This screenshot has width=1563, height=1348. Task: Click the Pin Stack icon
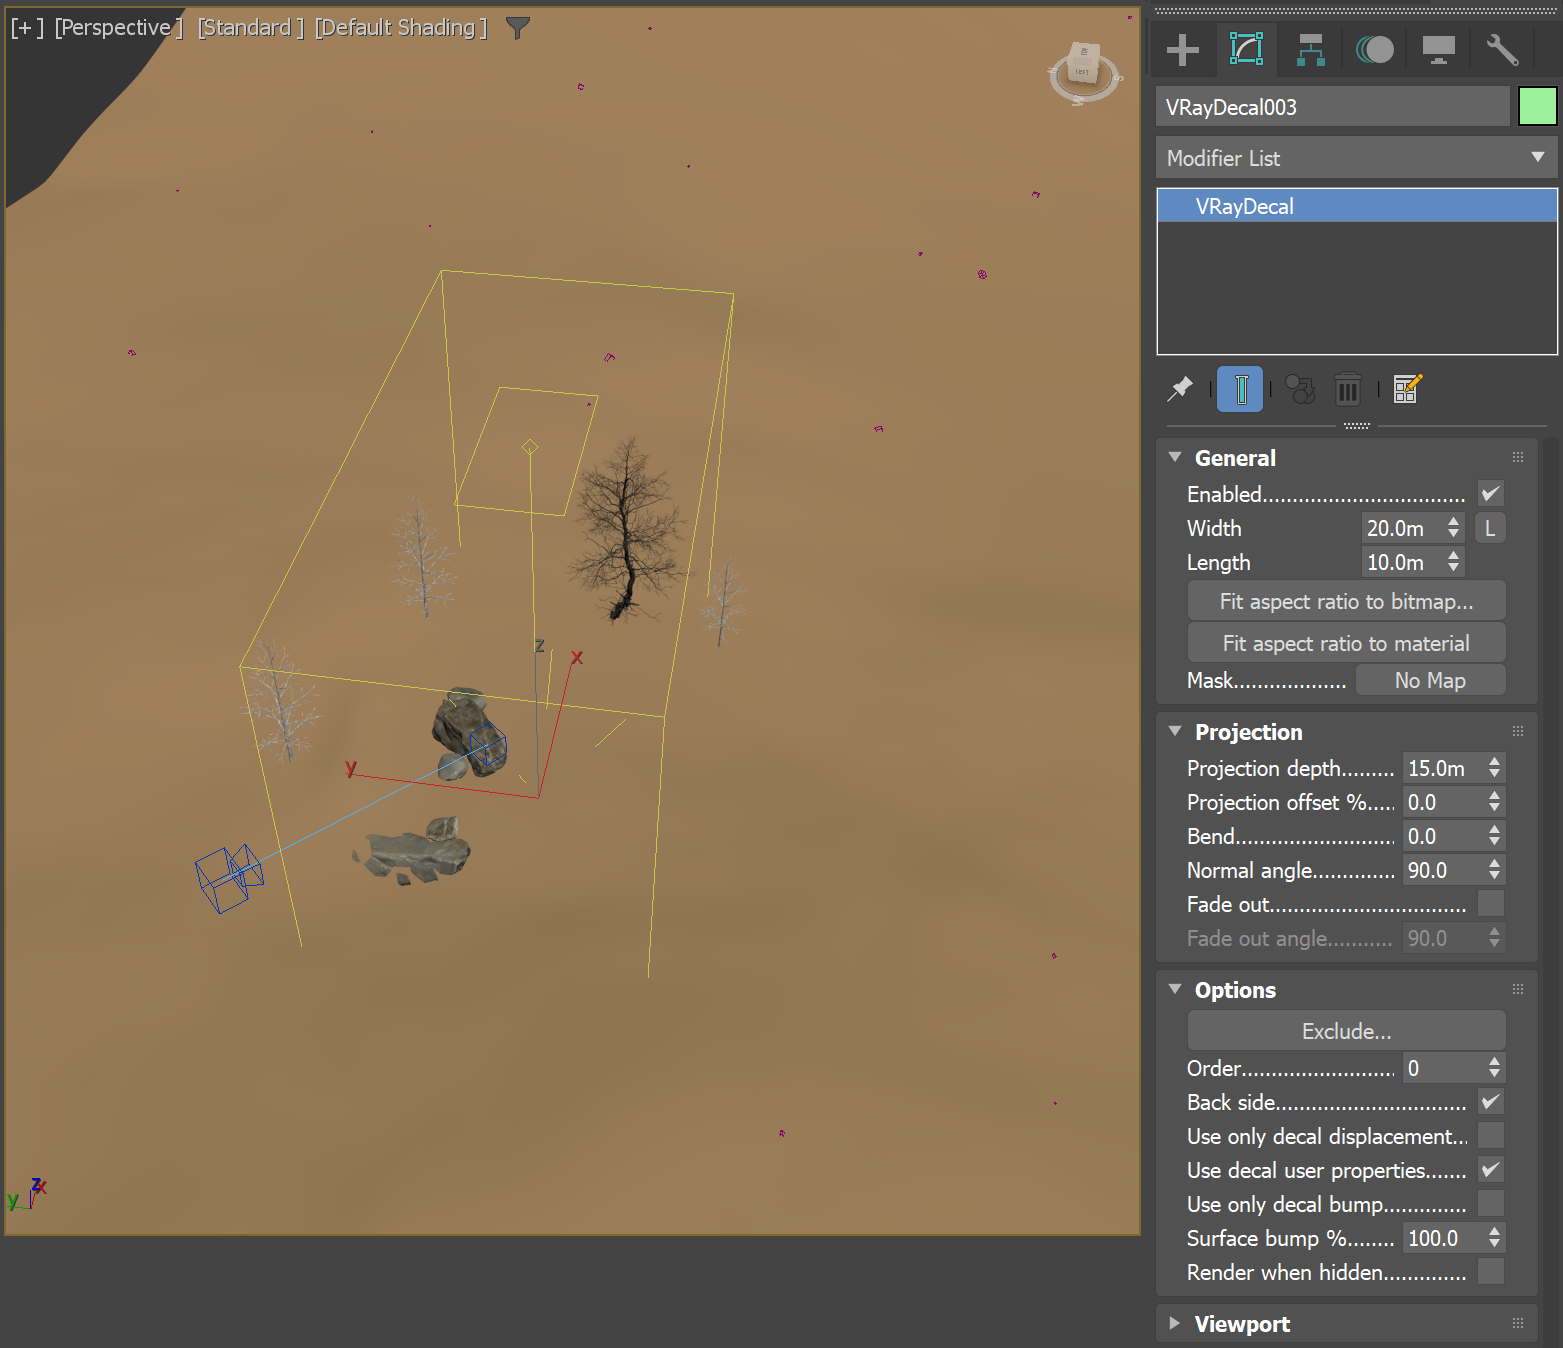(1180, 389)
